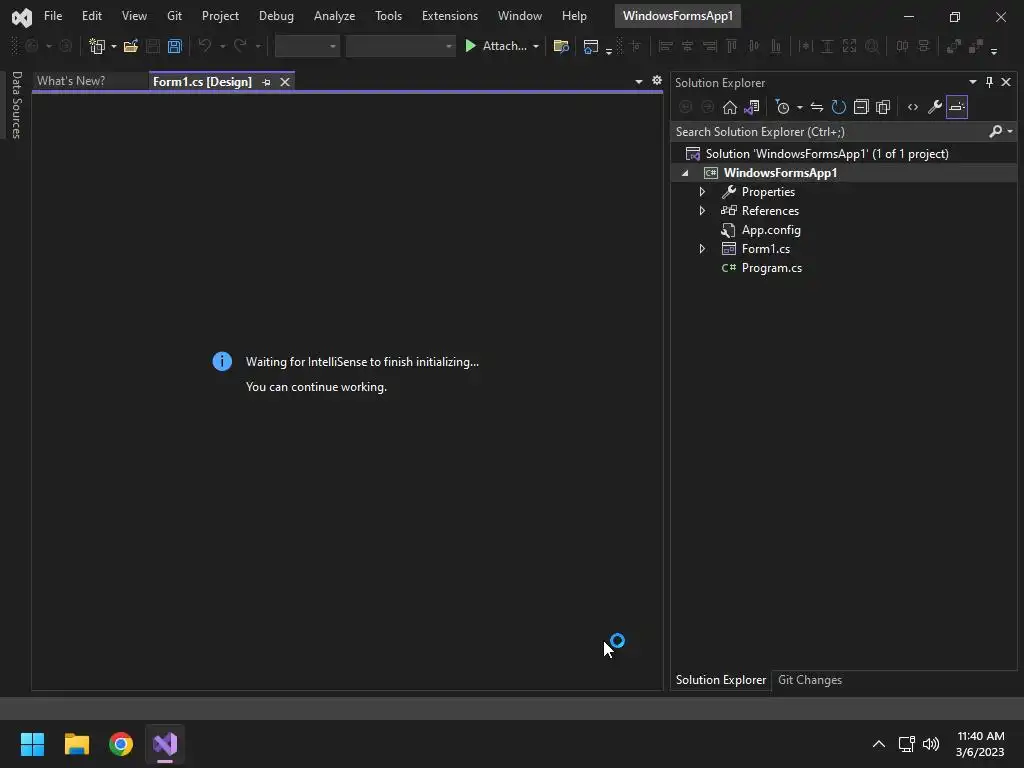Show hidden system tray icons
This screenshot has width=1024, height=768.
(x=879, y=744)
